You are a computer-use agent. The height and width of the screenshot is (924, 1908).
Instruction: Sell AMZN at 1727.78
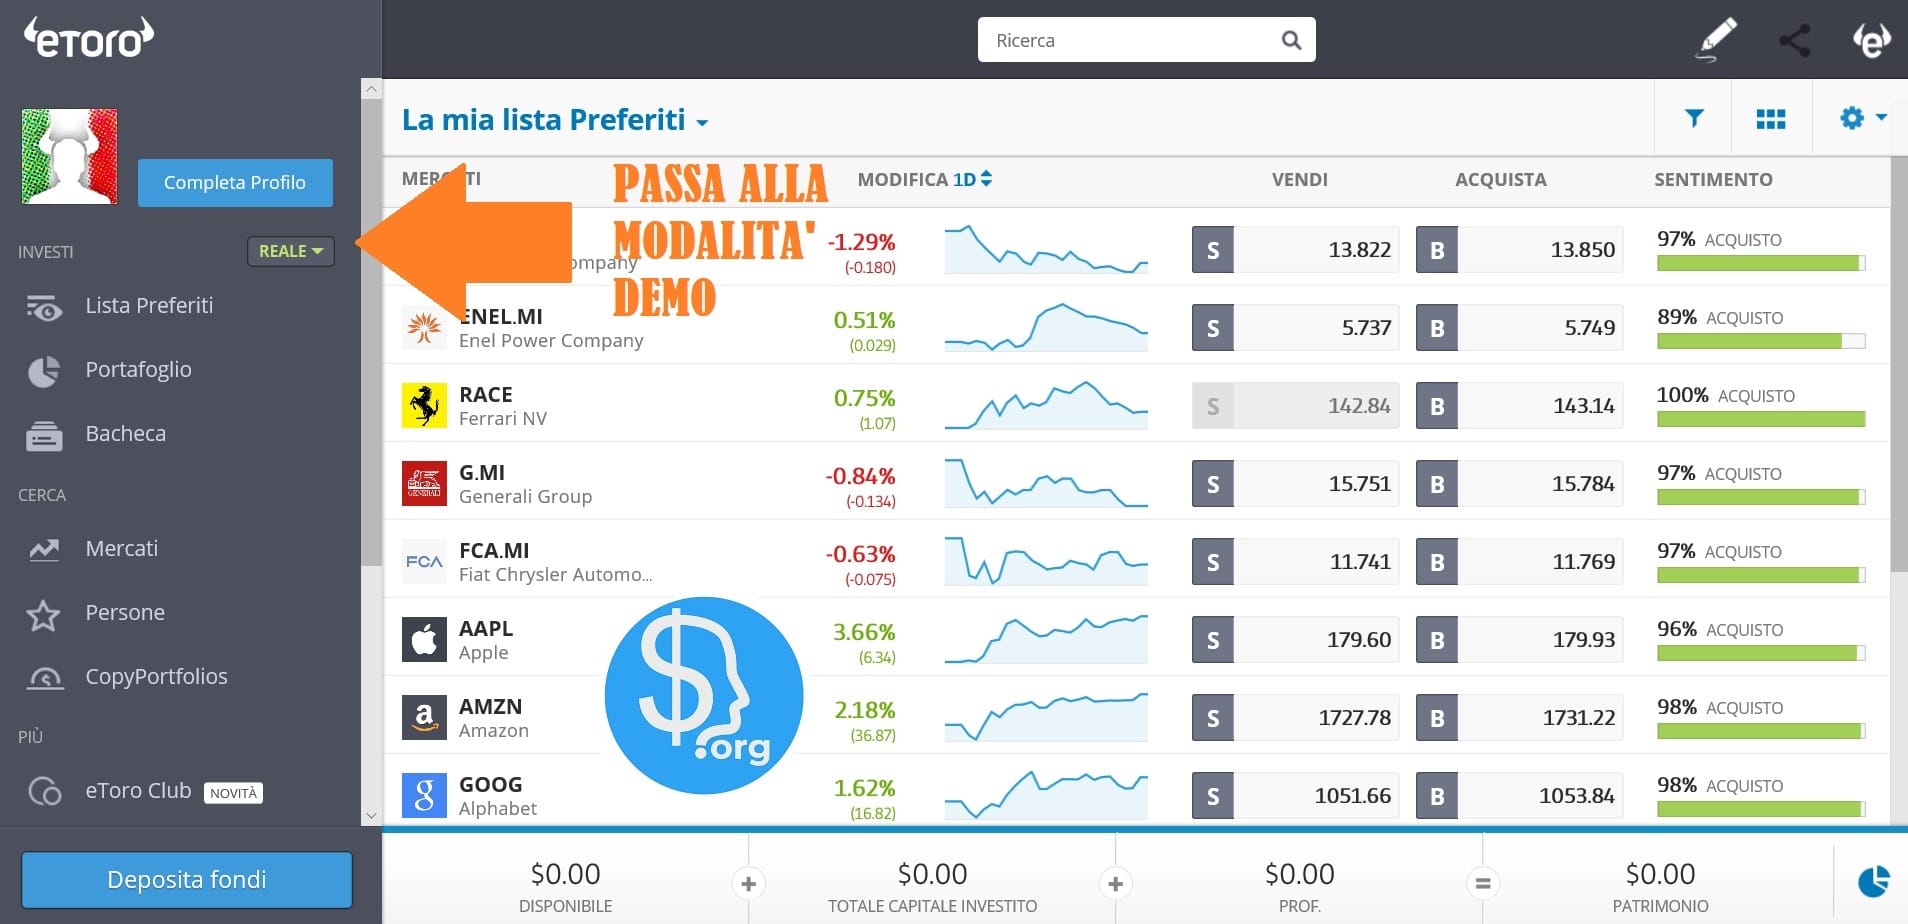pyautogui.click(x=1296, y=718)
